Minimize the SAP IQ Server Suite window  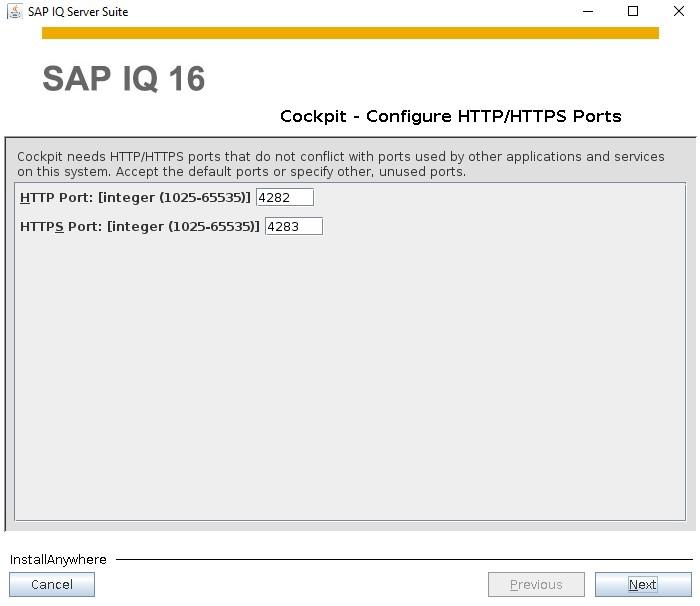[x=588, y=12]
